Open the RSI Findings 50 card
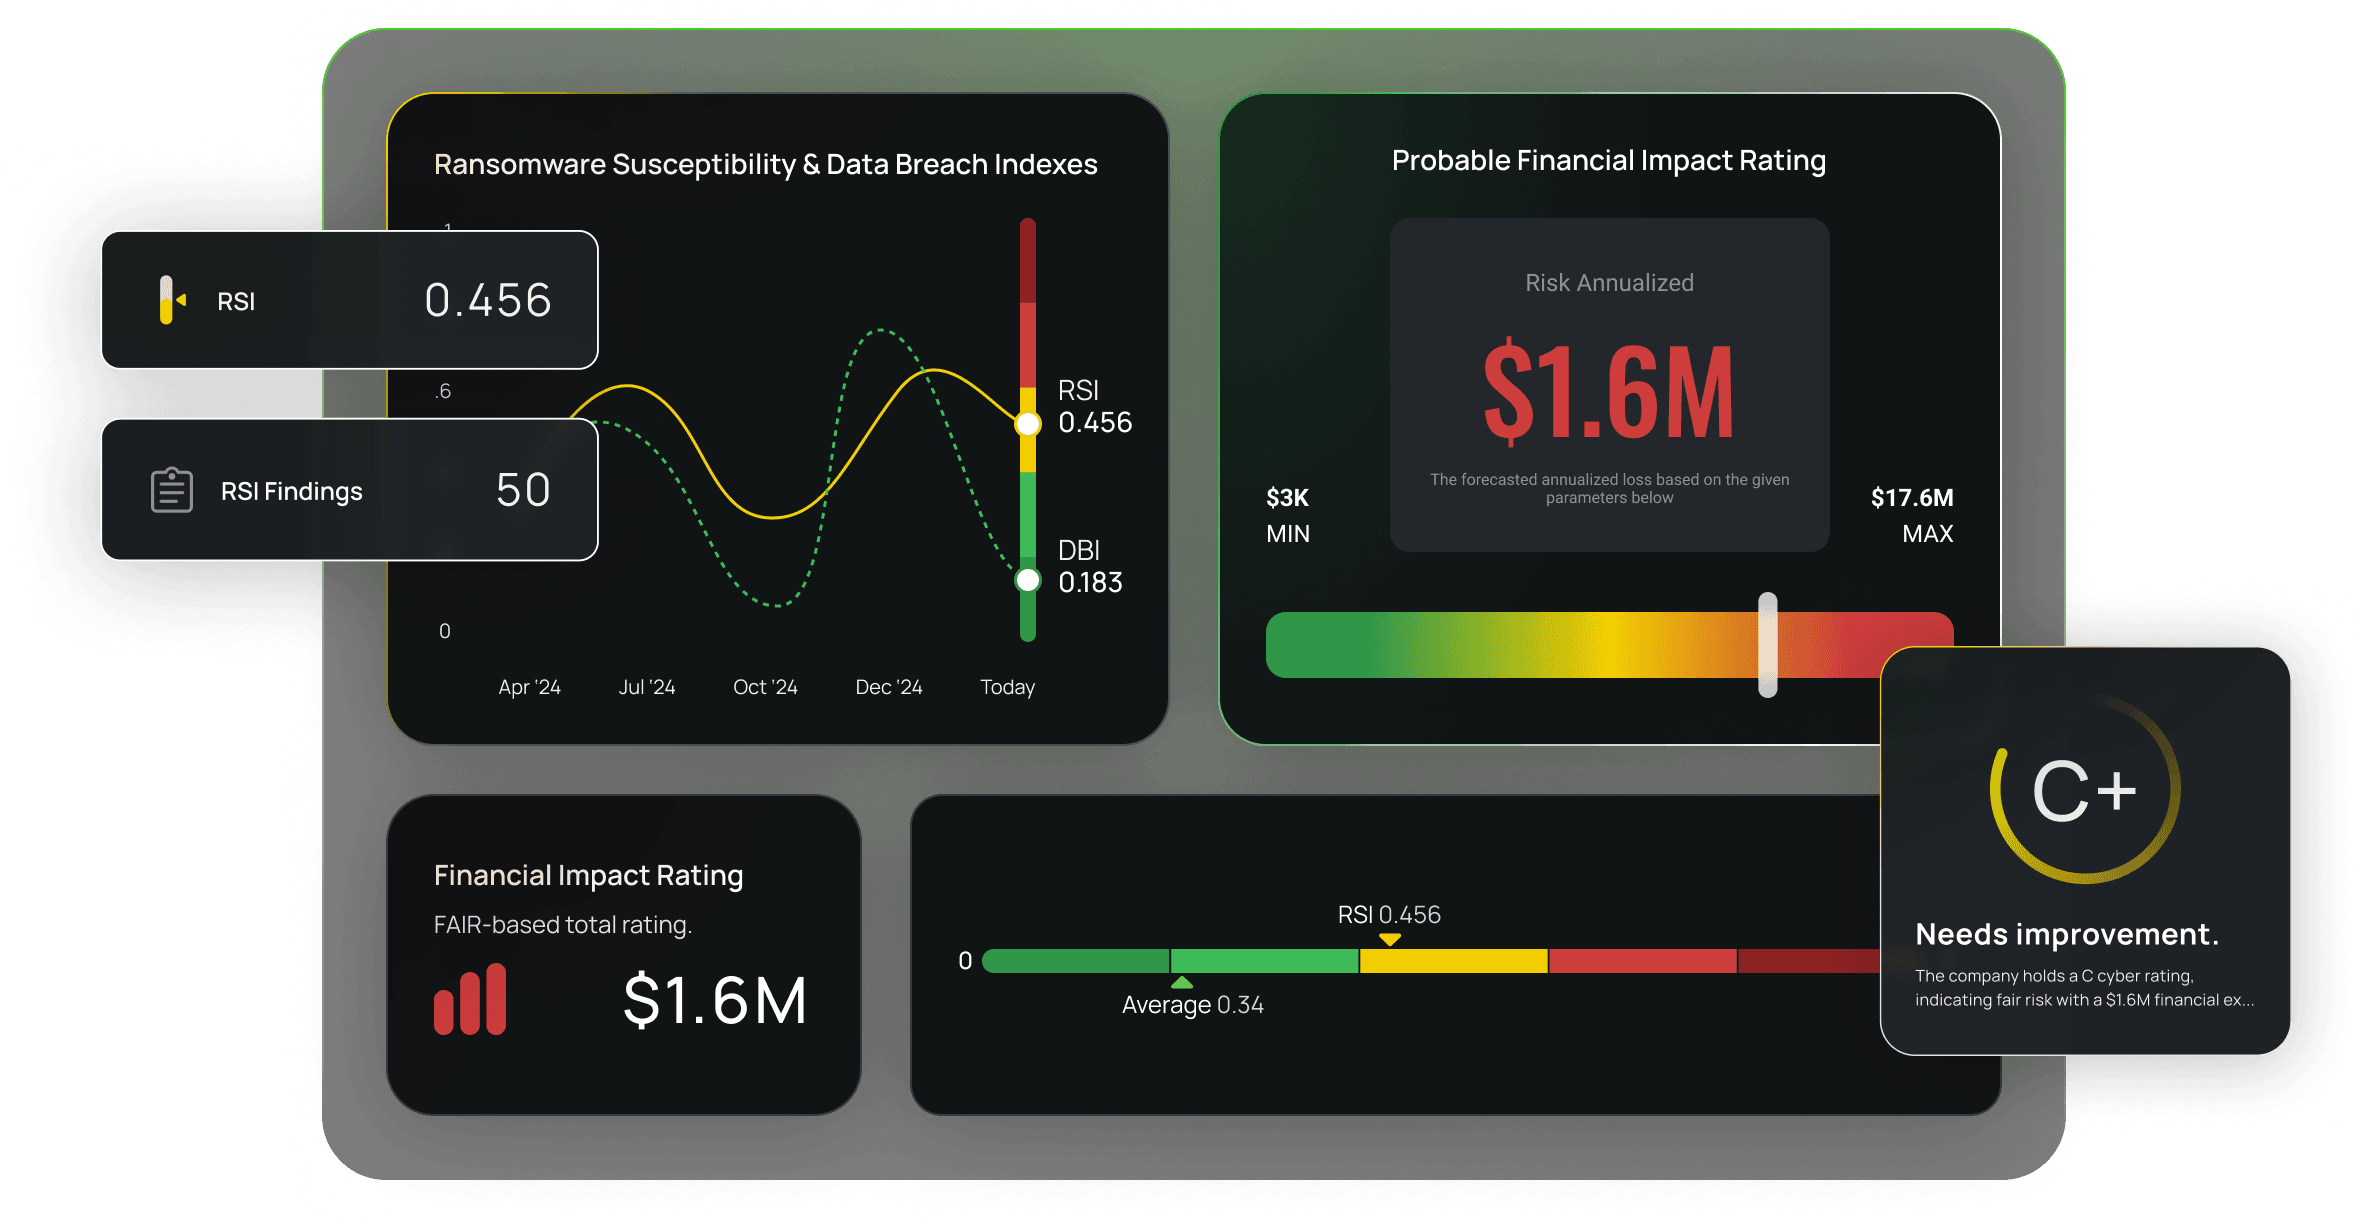Screen dimensions: 2366x1224 [349, 490]
